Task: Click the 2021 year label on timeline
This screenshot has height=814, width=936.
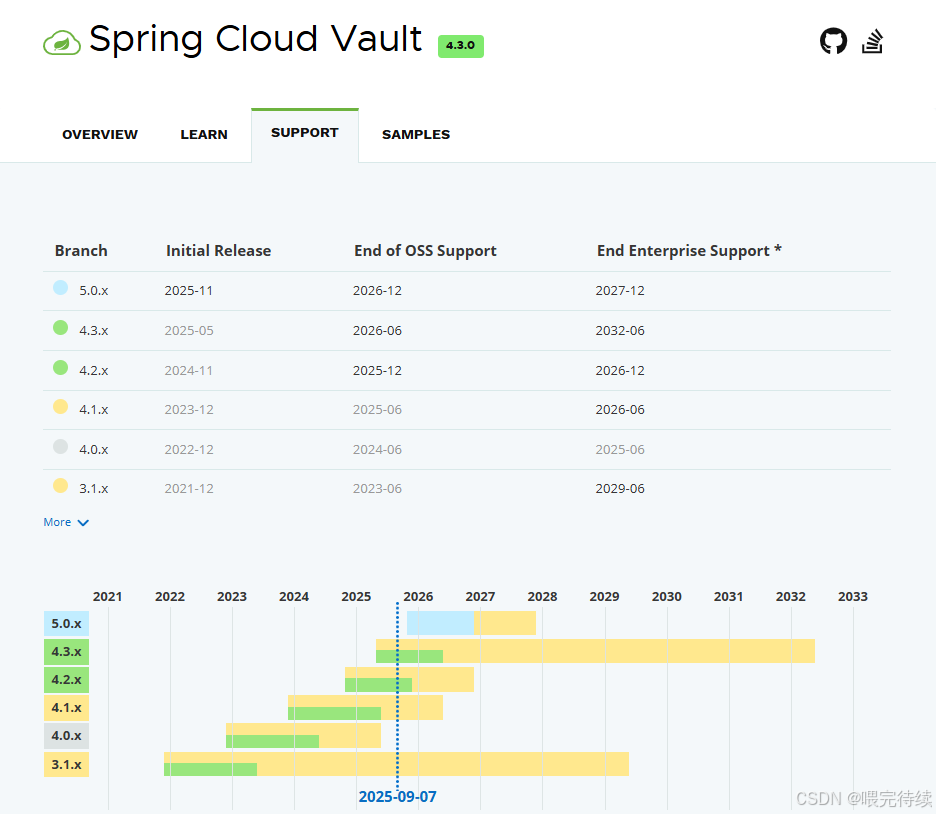Action: click(x=107, y=597)
